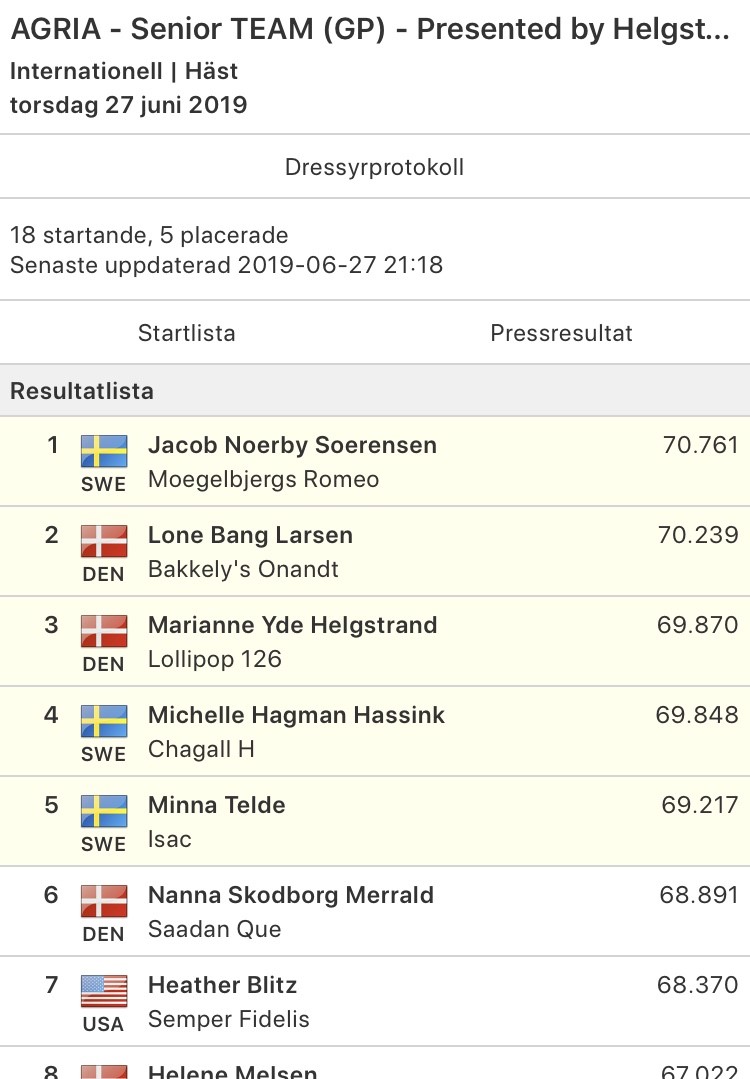Screen dimensions: 750x1079
Task: Open the Pressresultat tab
Action: click(x=561, y=333)
